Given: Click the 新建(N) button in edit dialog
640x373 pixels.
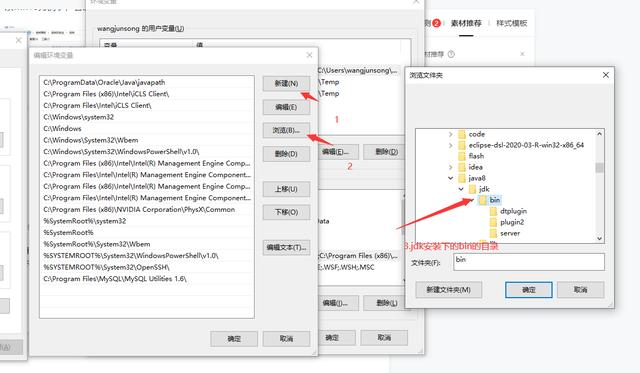Looking at the screenshot, I should coord(286,83).
